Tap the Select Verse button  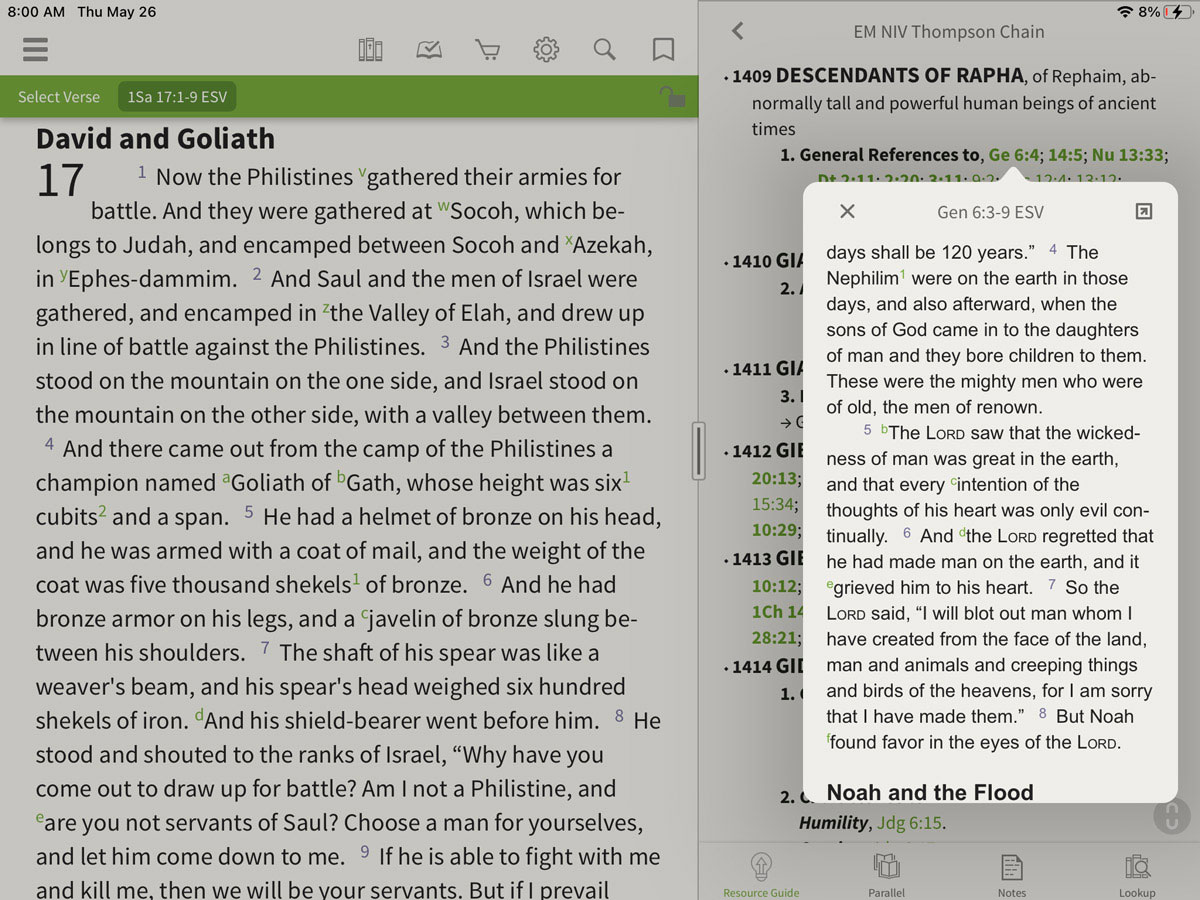click(x=59, y=97)
